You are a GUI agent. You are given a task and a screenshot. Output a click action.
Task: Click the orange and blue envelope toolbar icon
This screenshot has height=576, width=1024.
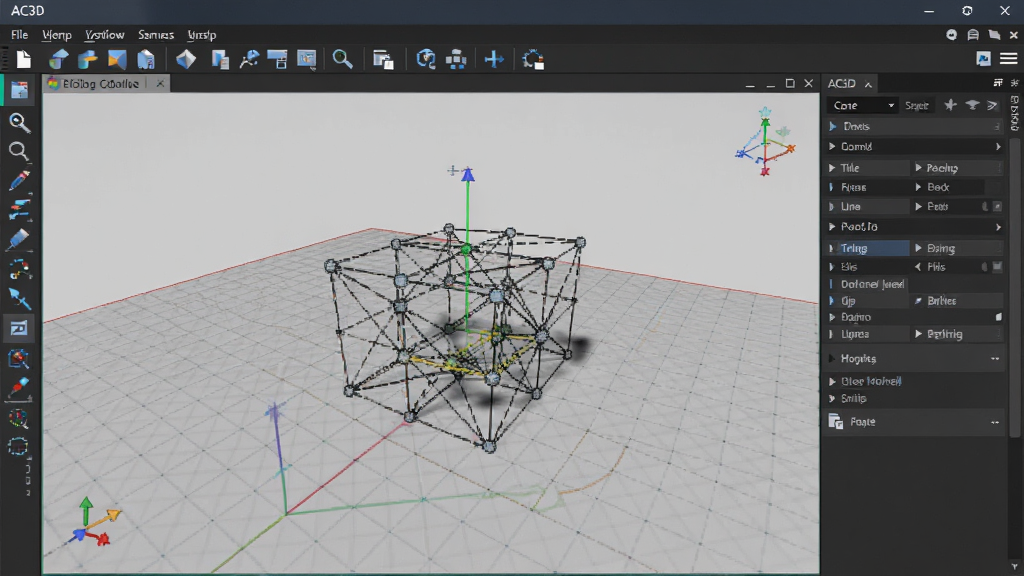pyautogui.click(x=117, y=59)
